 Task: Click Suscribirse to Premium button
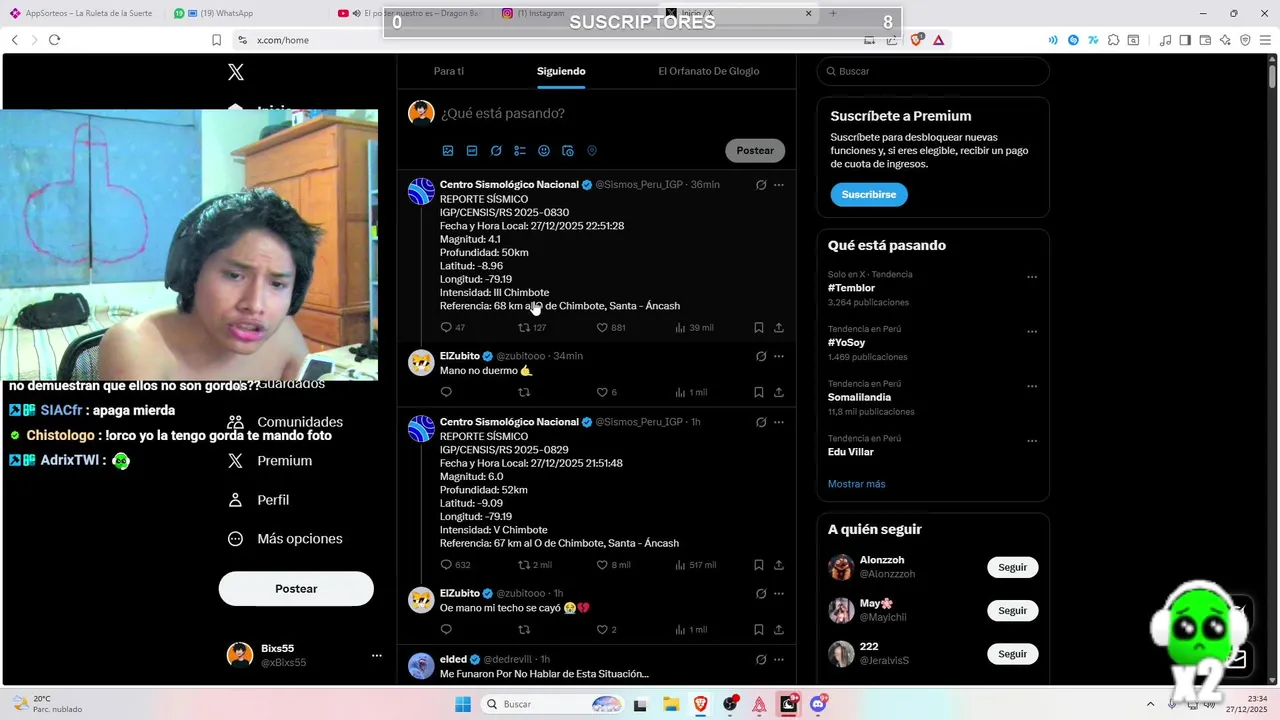pyautogui.click(x=868, y=194)
